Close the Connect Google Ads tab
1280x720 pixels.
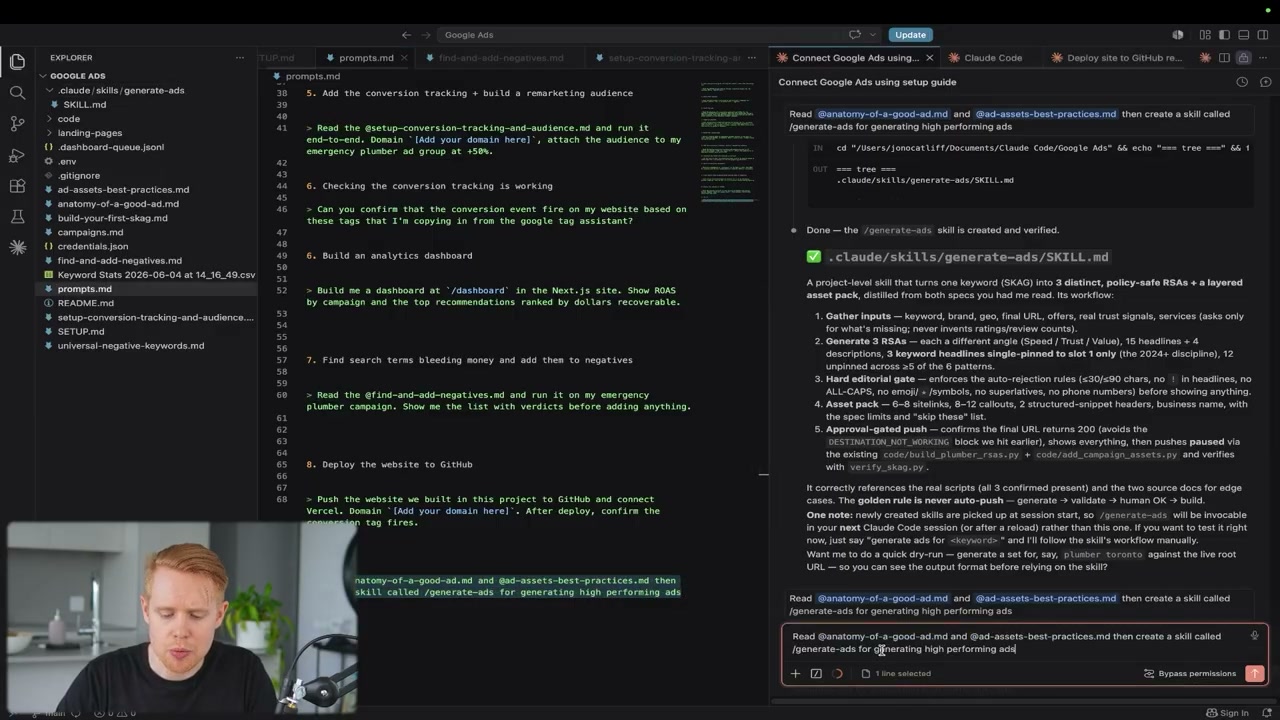point(929,58)
